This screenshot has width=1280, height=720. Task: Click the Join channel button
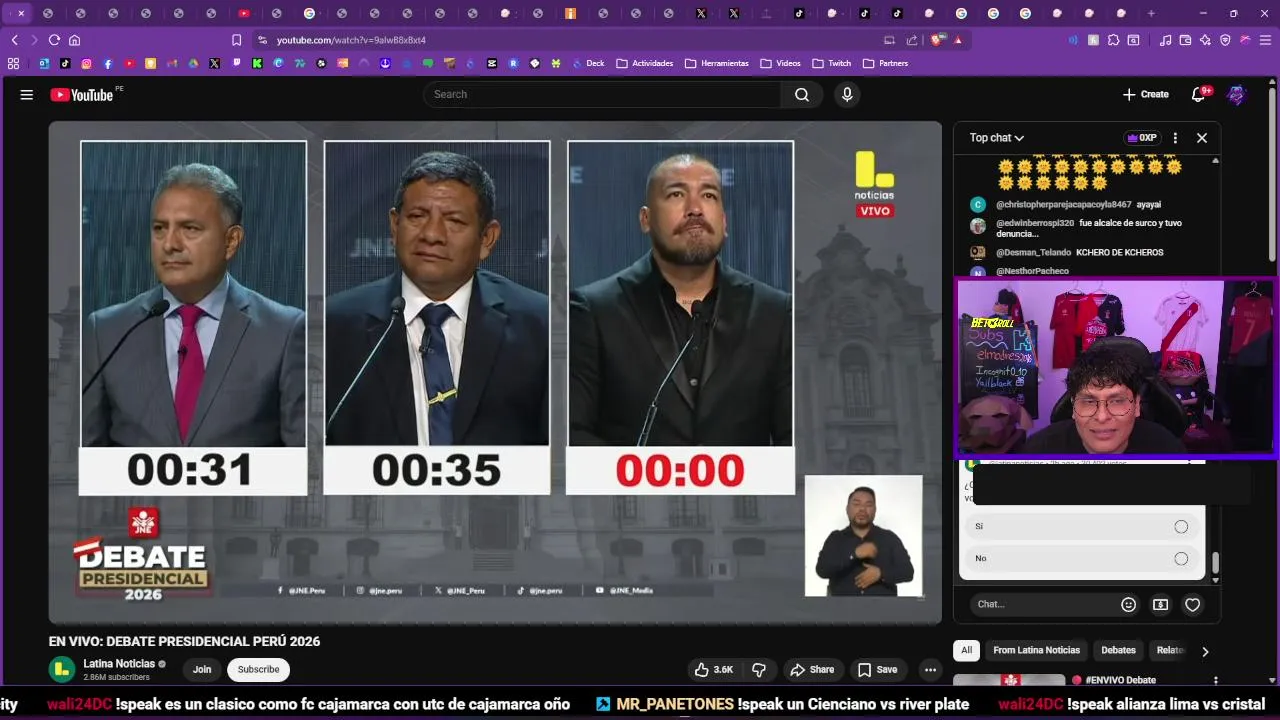point(202,669)
